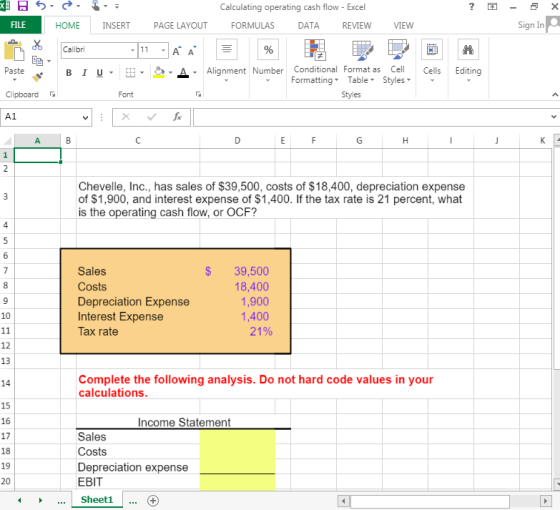Switch to the DATA tab

[309, 26]
